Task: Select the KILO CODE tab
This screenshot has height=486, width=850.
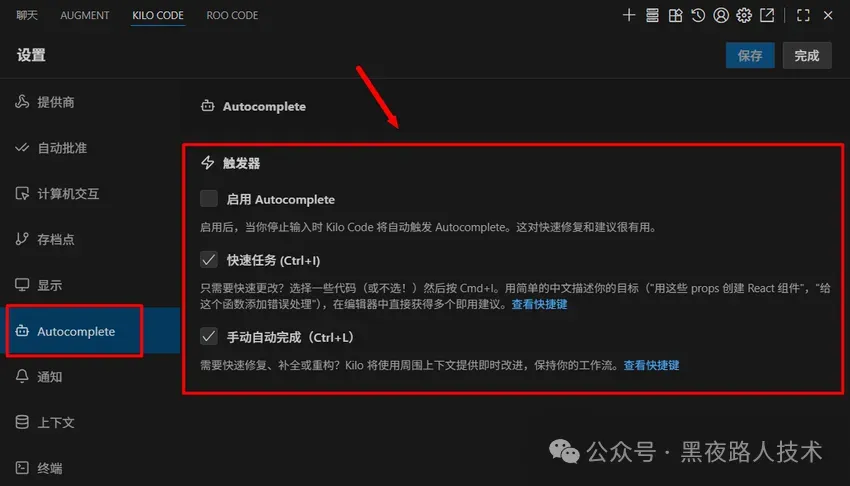Action: click(158, 15)
